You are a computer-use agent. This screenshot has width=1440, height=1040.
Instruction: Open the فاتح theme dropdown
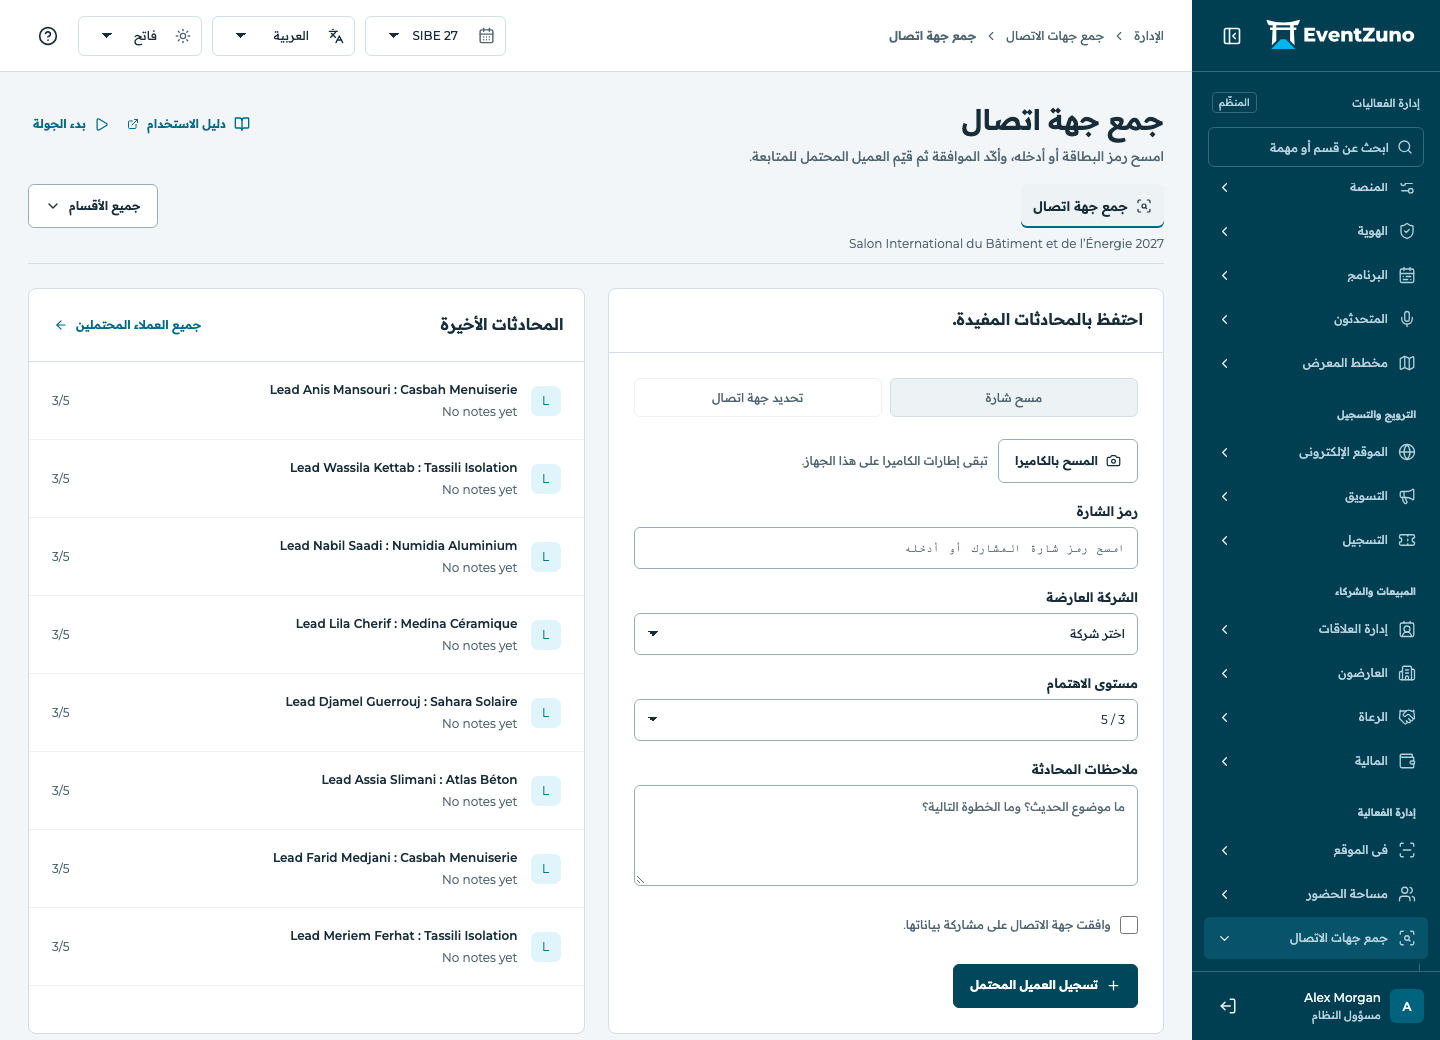point(140,36)
